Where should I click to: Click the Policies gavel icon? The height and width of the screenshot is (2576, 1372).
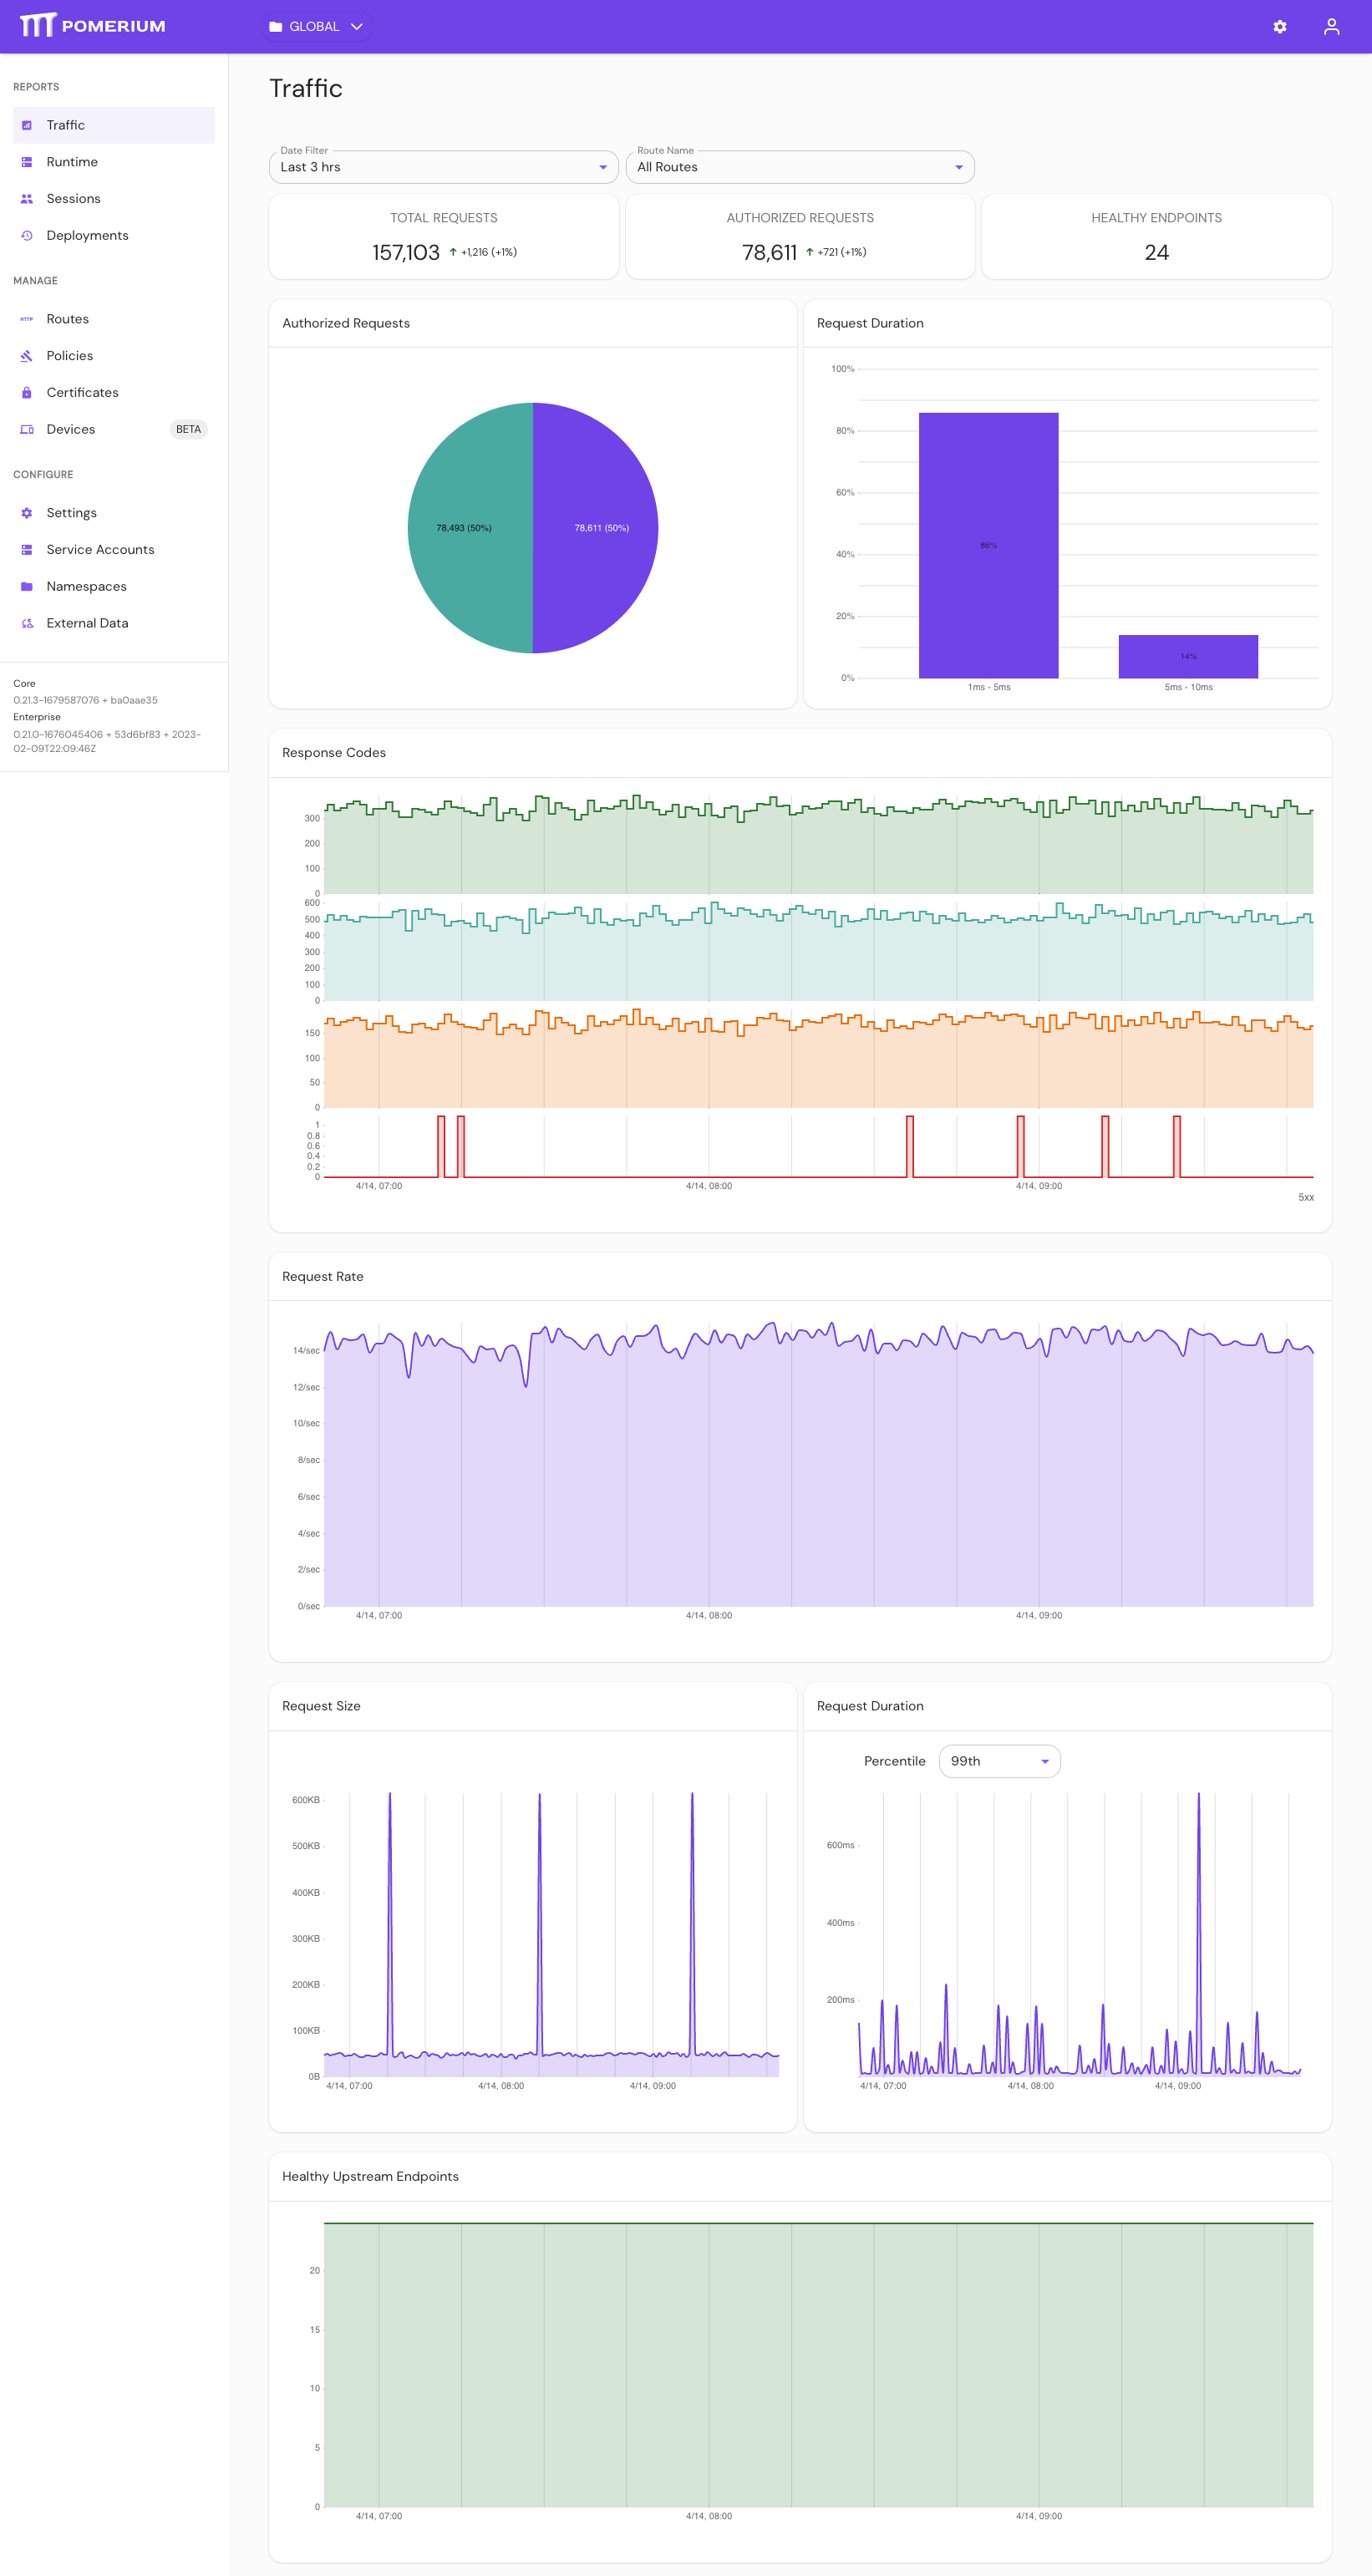tap(27, 356)
